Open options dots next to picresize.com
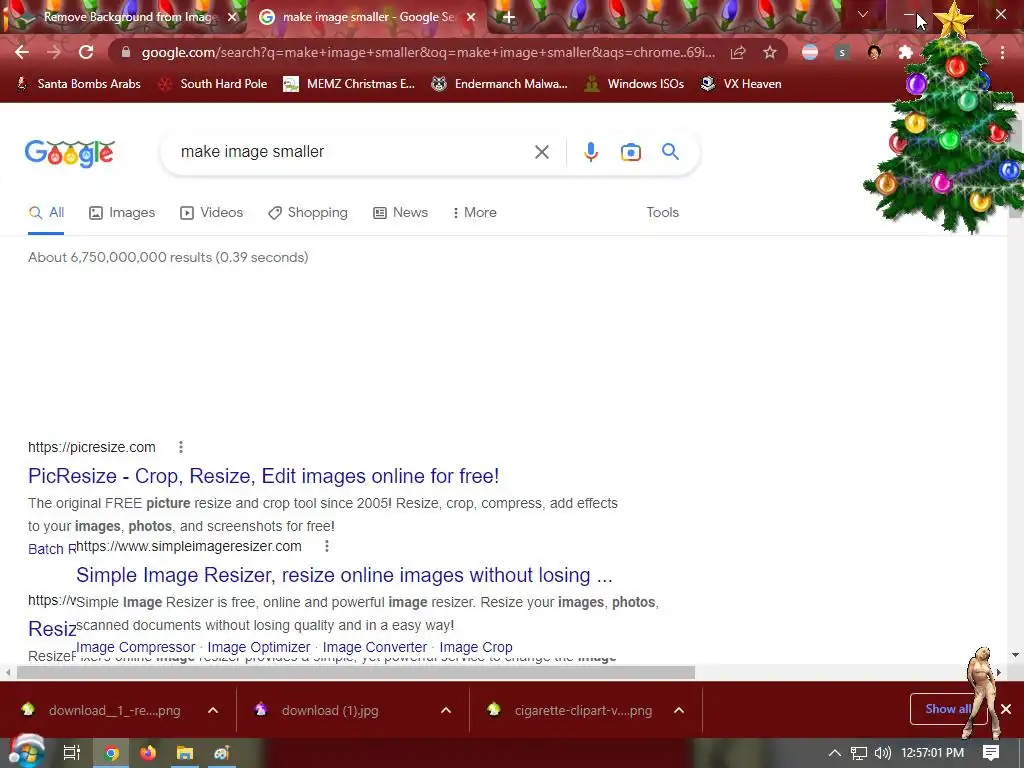The width and height of the screenshot is (1024, 768). click(181, 447)
